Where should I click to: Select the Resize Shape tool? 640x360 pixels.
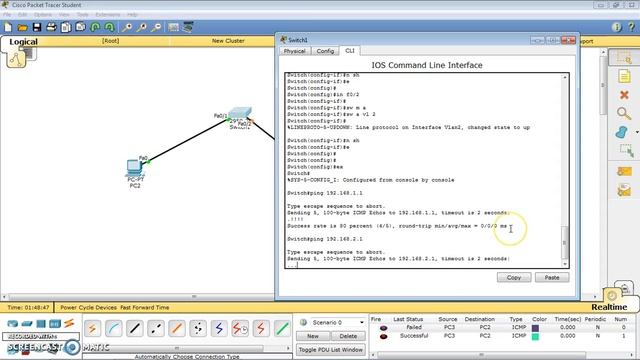pyautogui.click(x=626, y=151)
